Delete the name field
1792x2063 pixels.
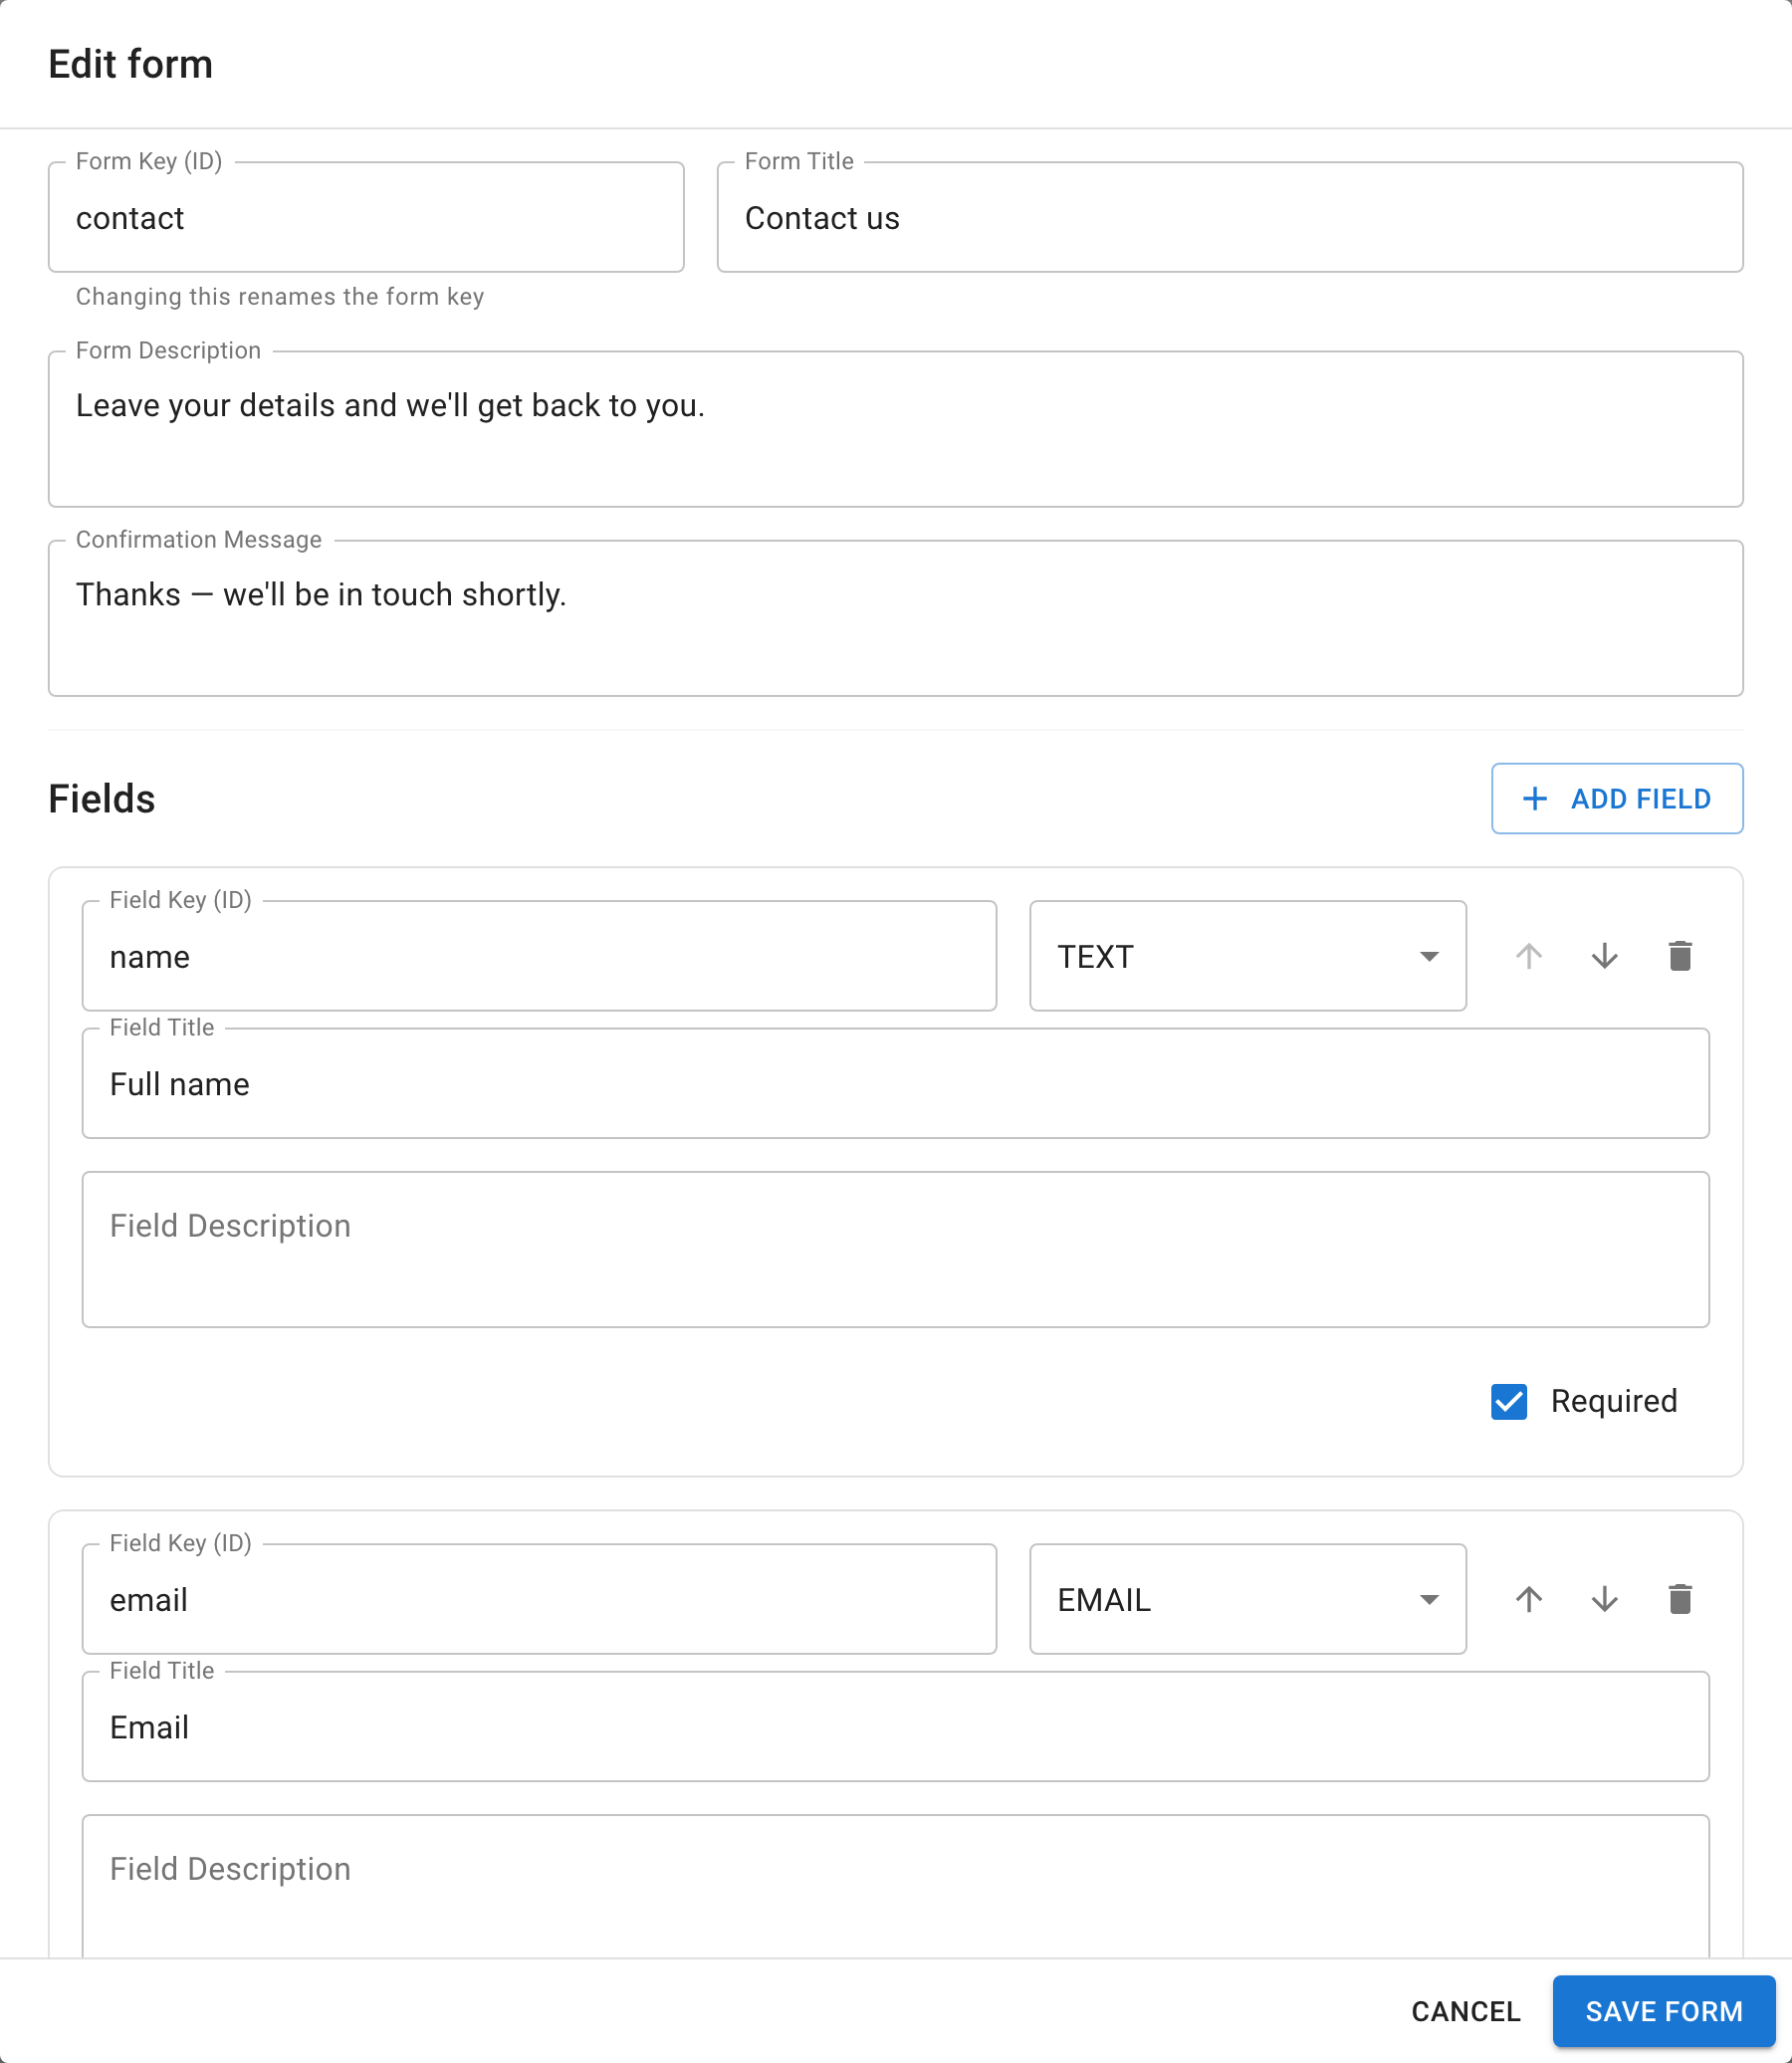(1680, 956)
